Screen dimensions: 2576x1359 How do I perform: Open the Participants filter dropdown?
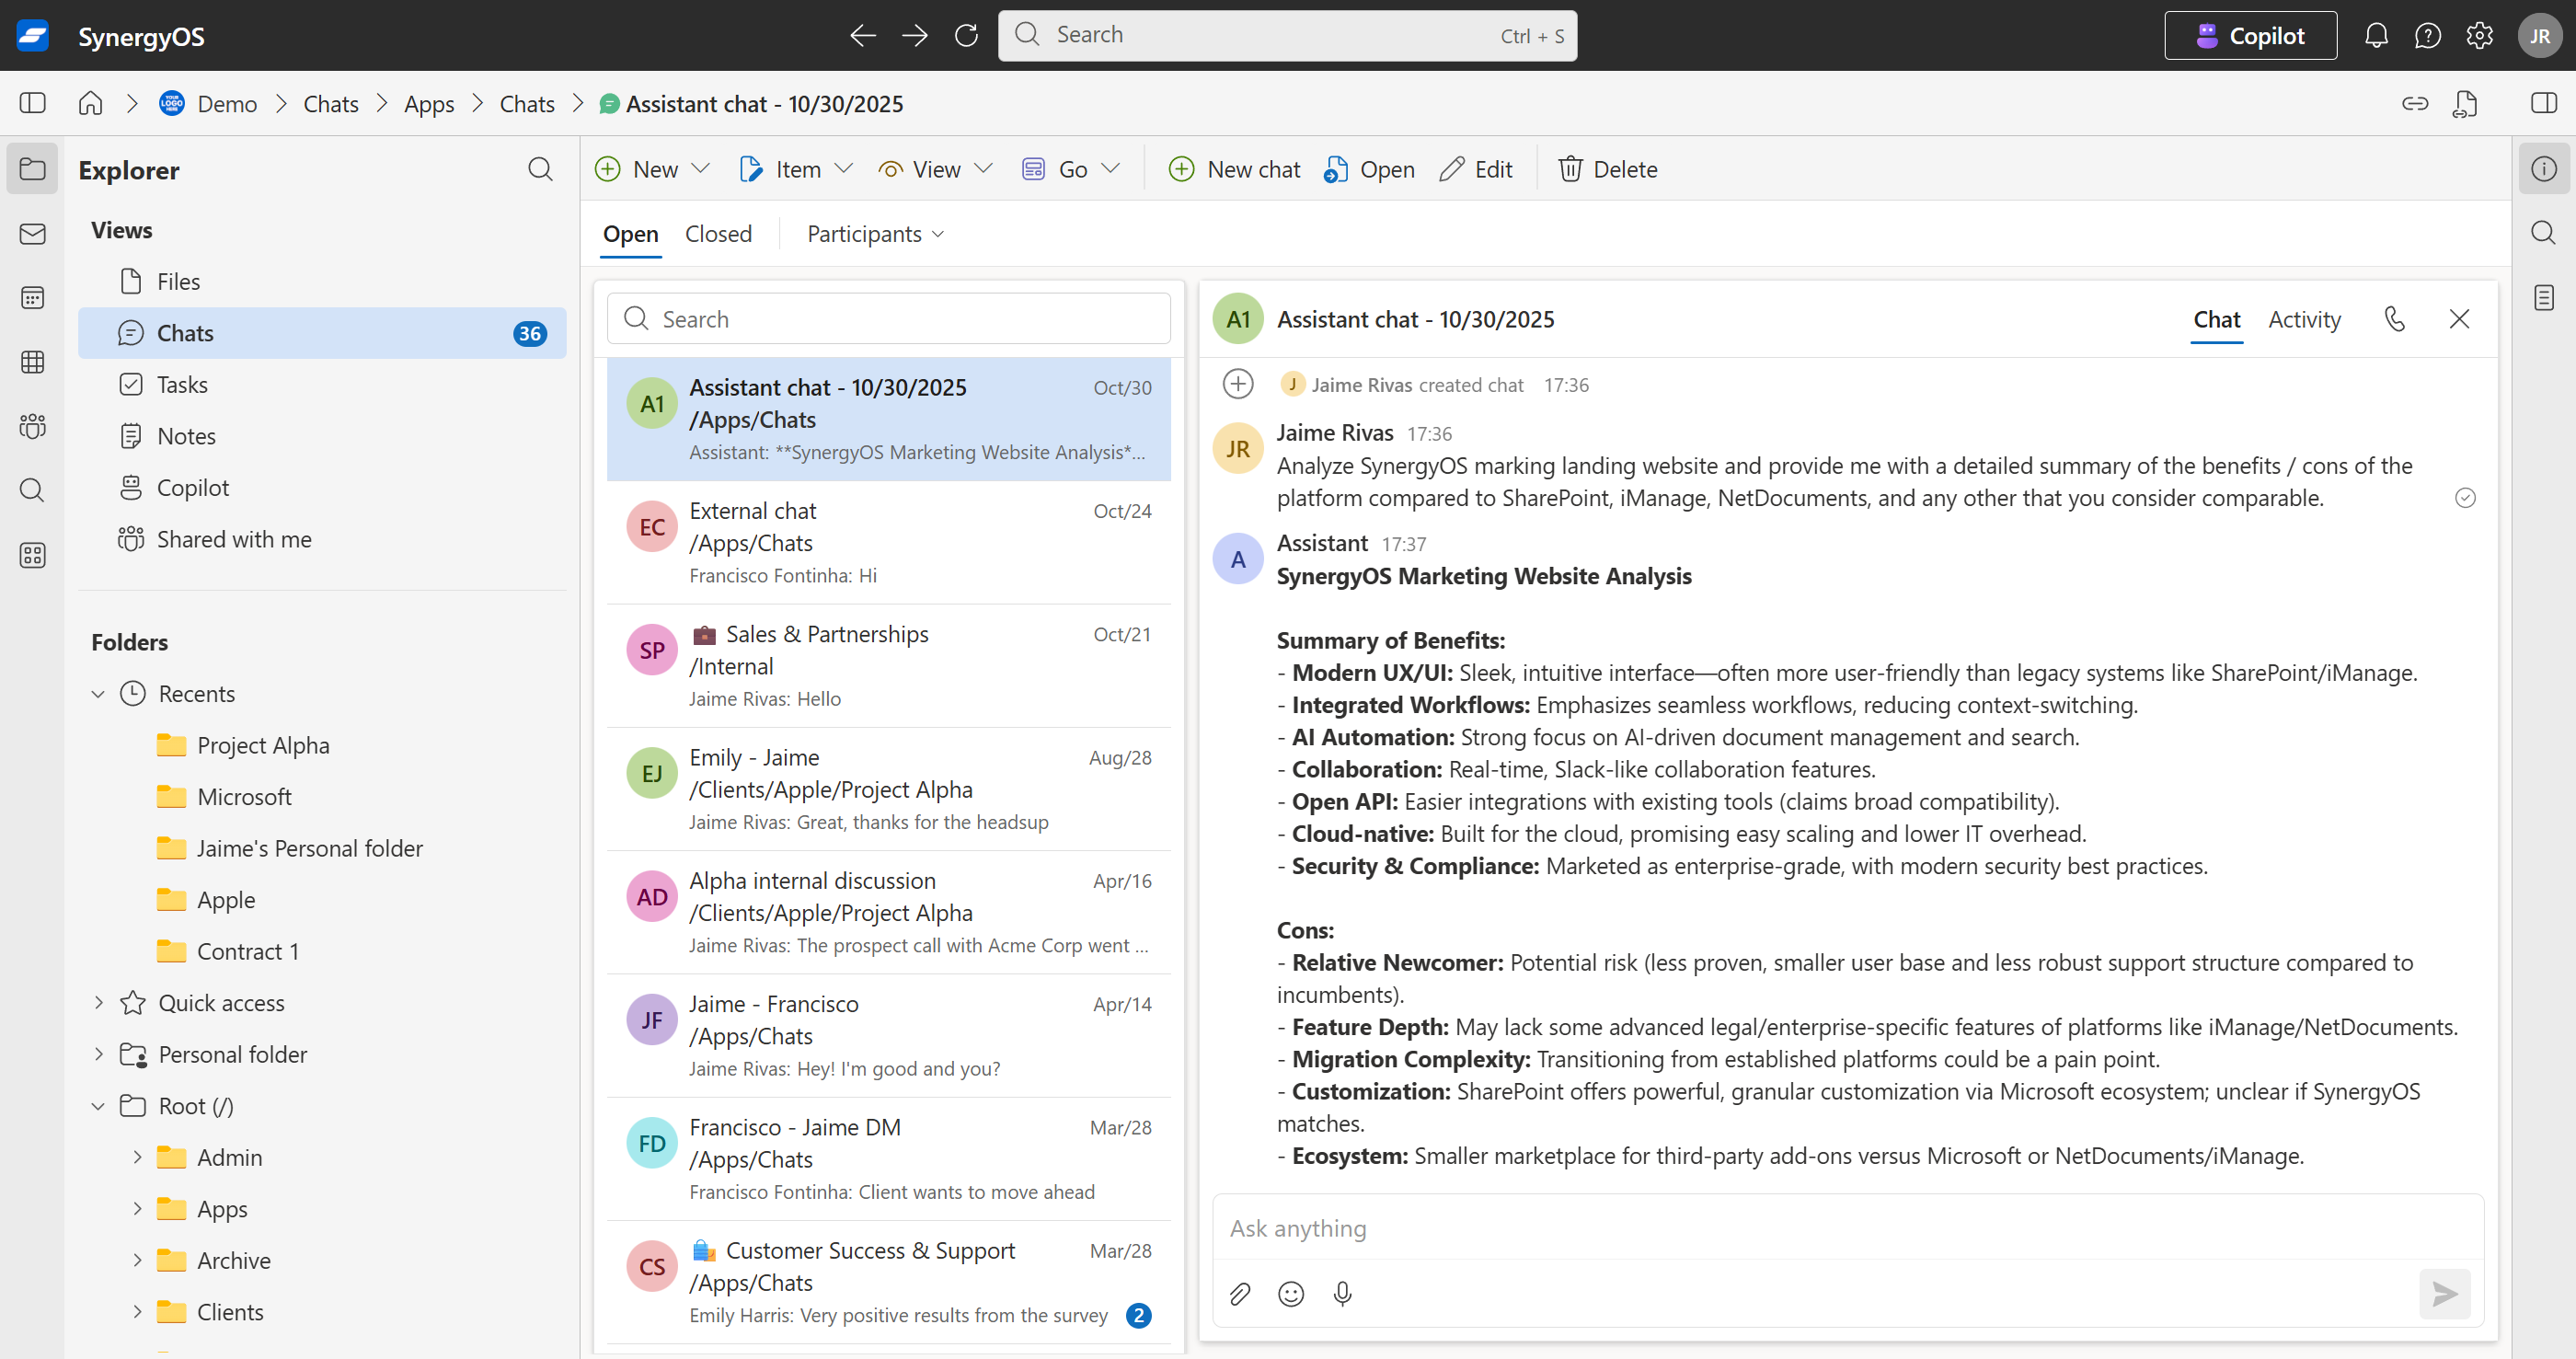point(875,234)
